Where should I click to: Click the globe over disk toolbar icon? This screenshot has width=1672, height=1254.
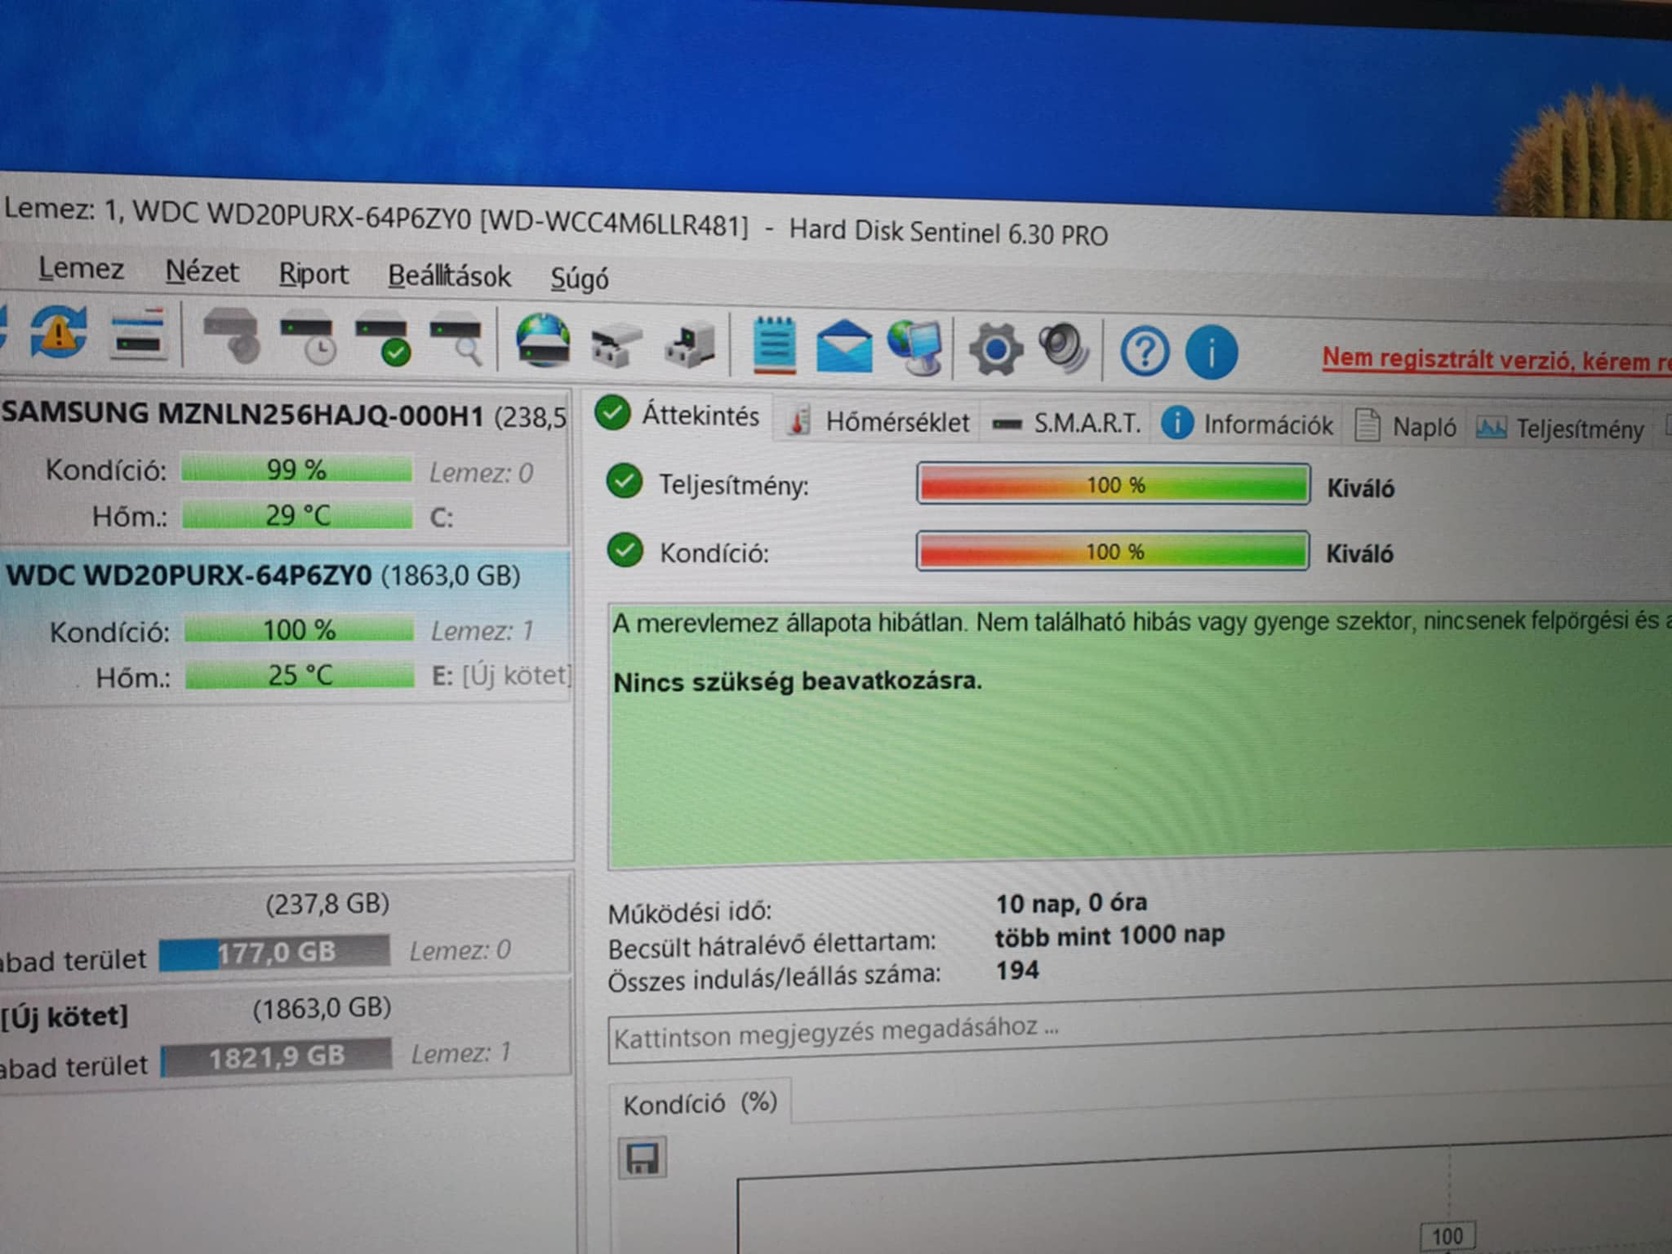click(x=543, y=342)
